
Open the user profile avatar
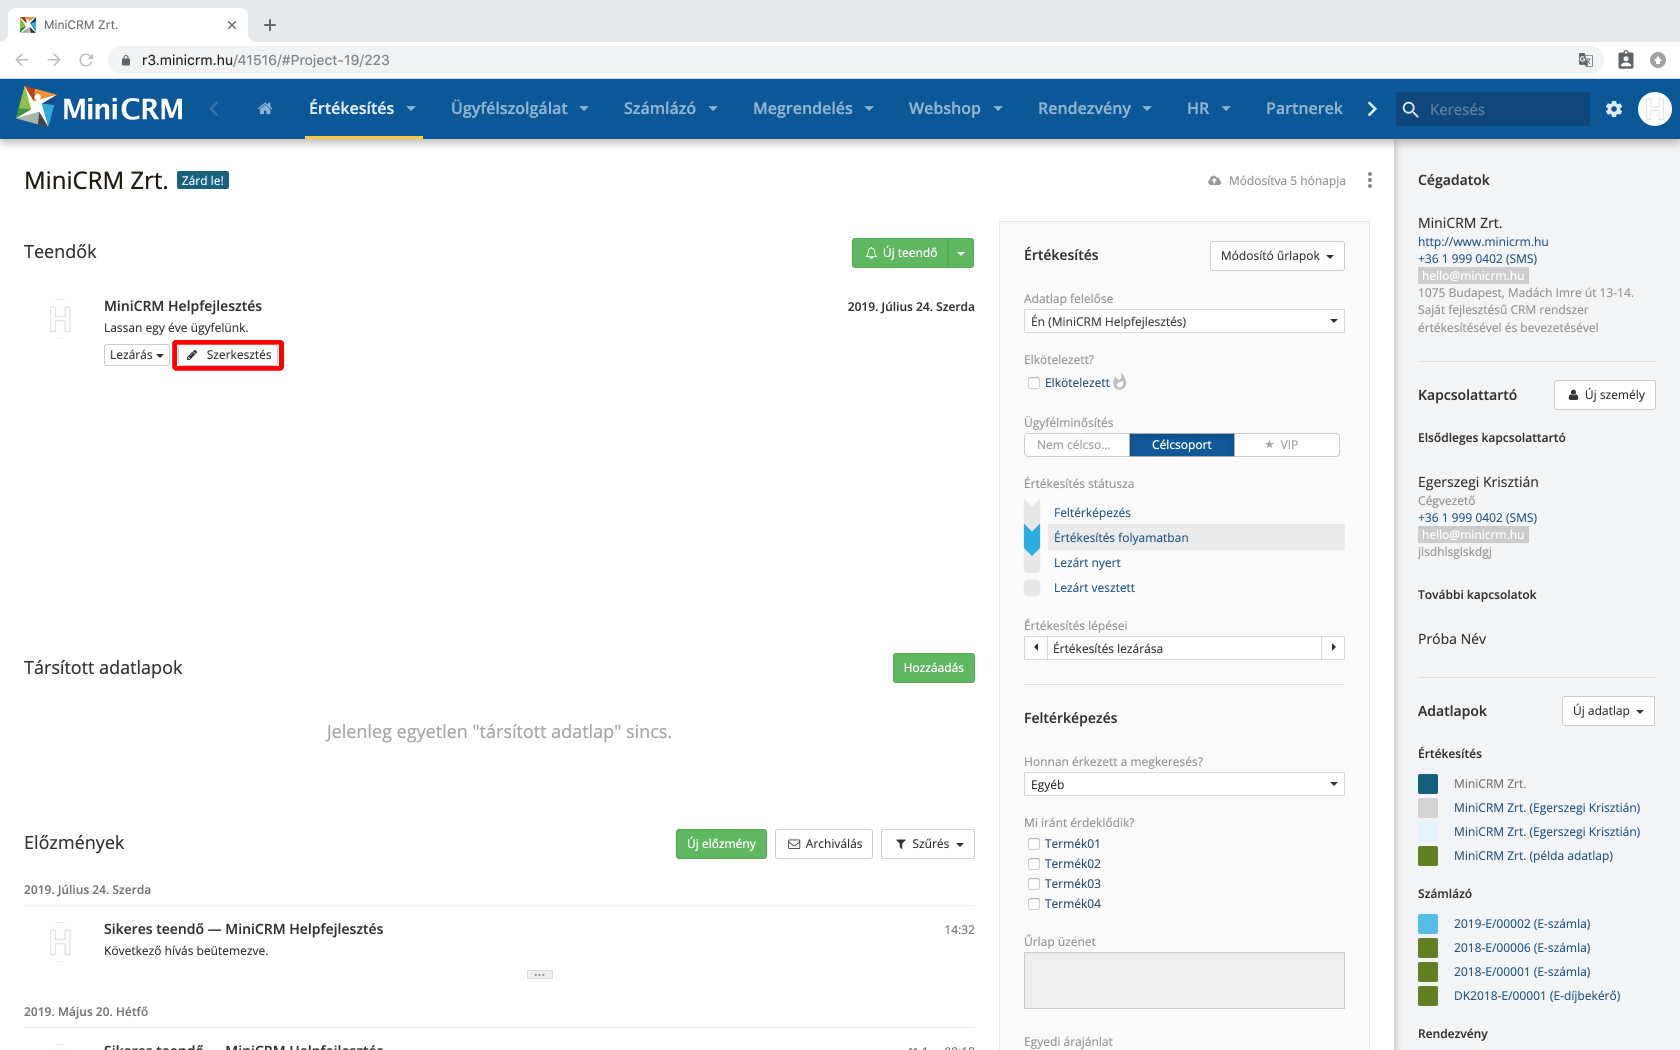click(x=1655, y=109)
